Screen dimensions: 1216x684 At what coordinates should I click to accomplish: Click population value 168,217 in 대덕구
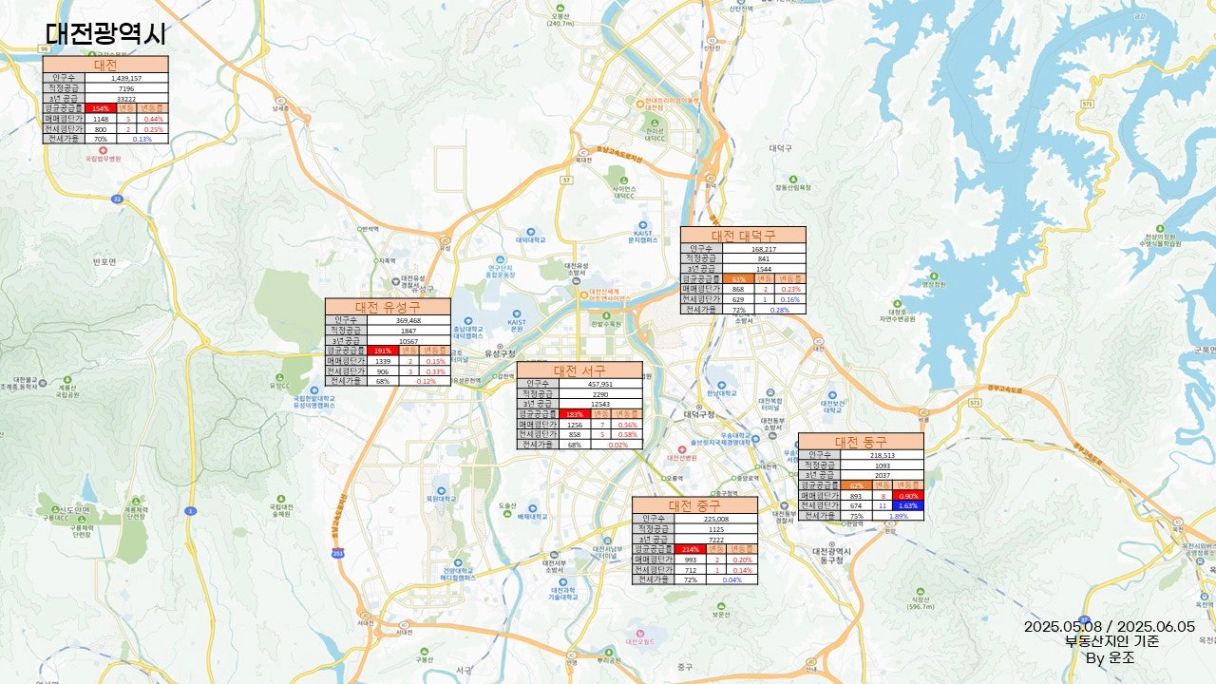(764, 249)
